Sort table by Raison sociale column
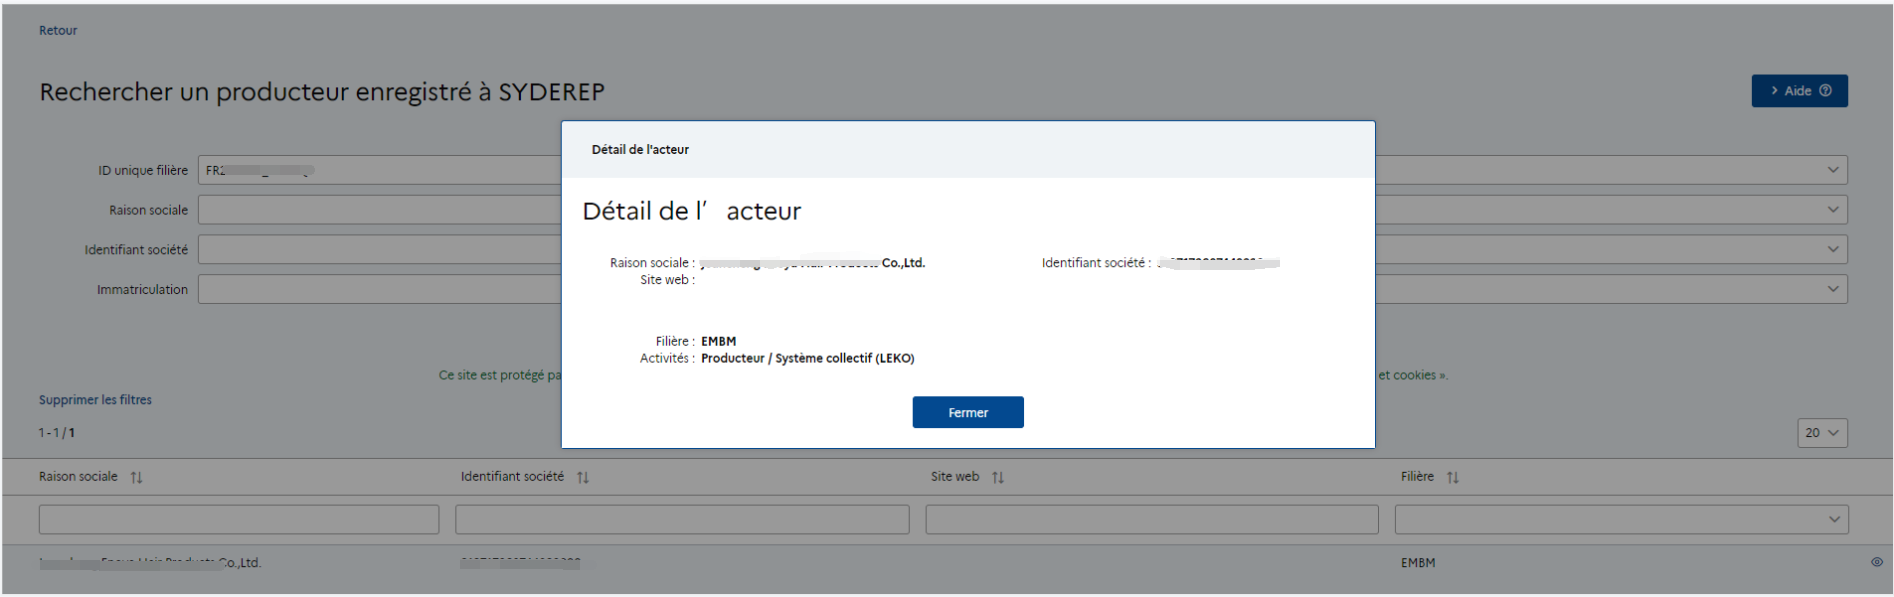 point(137,478)
